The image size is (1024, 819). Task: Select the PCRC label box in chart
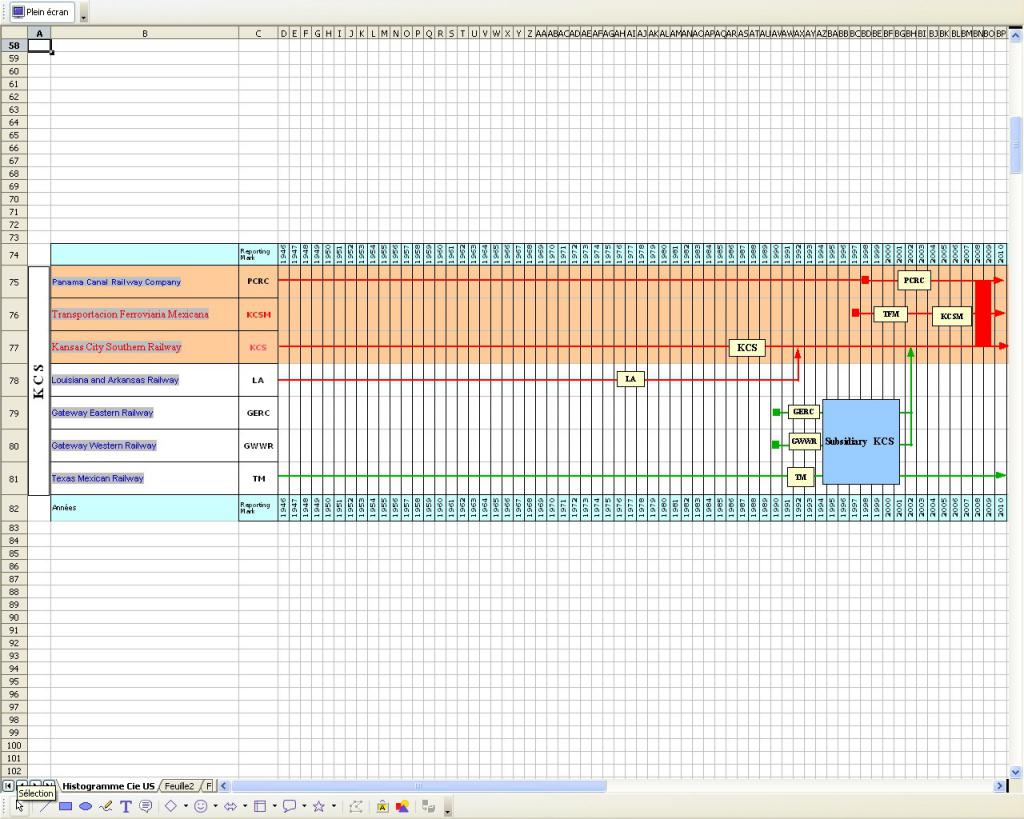click(x=914, y=280)
